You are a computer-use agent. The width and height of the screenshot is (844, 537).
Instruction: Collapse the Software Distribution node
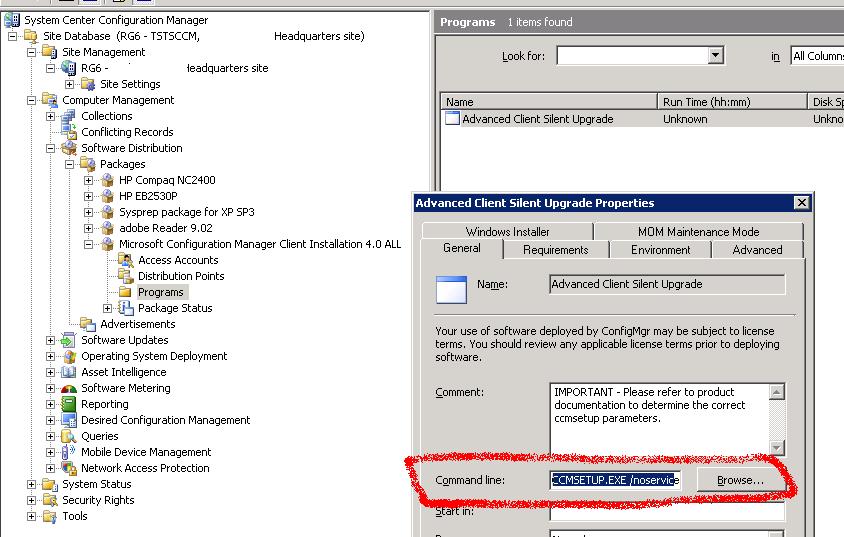[x=51, y=149]
